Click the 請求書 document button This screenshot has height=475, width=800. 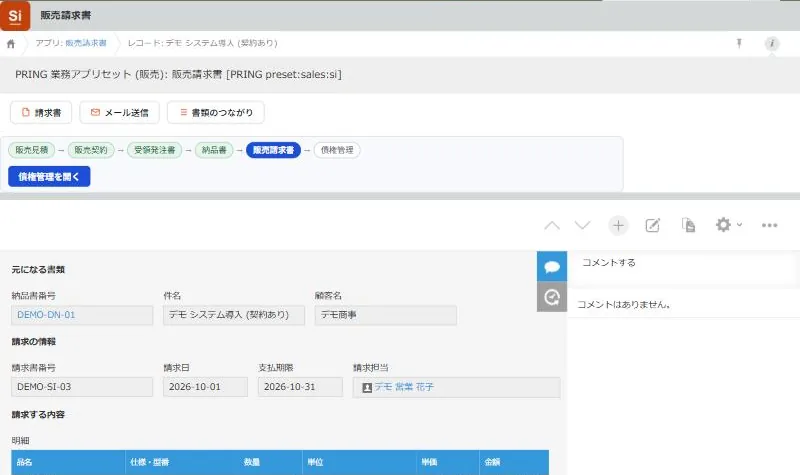(41, 112)
